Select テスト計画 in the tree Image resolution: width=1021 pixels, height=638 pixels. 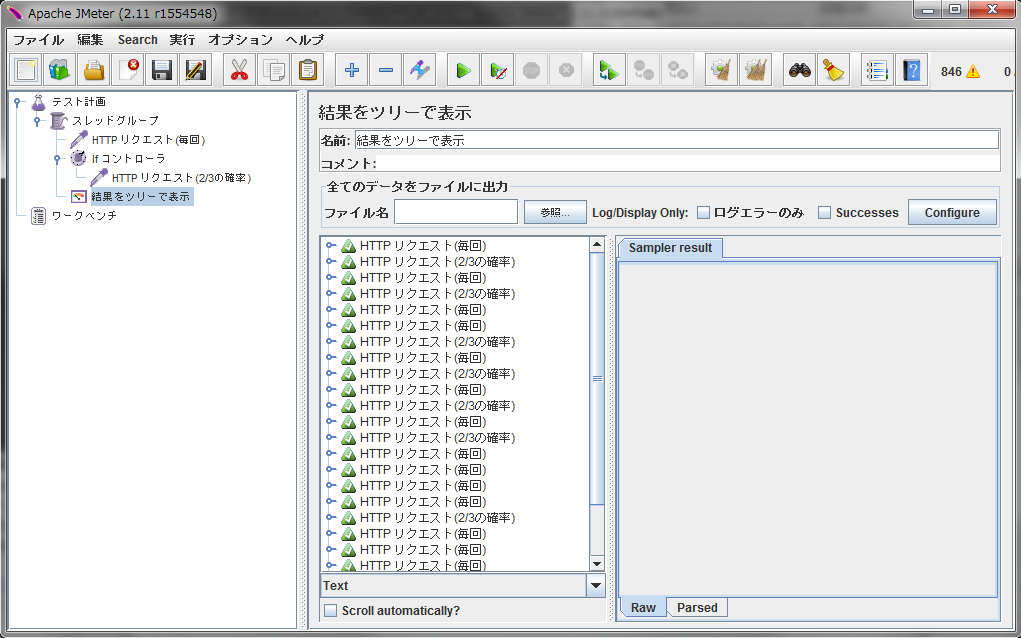point(78,102)
